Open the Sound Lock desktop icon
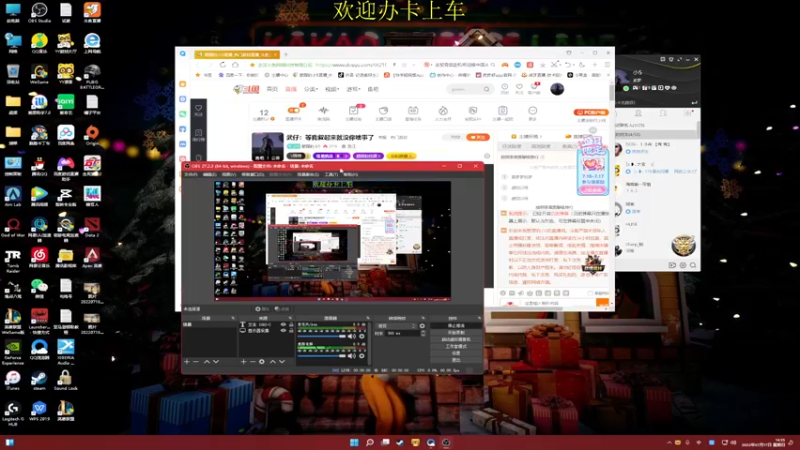This screenshot has height=450, width=800. coord(66,381)
